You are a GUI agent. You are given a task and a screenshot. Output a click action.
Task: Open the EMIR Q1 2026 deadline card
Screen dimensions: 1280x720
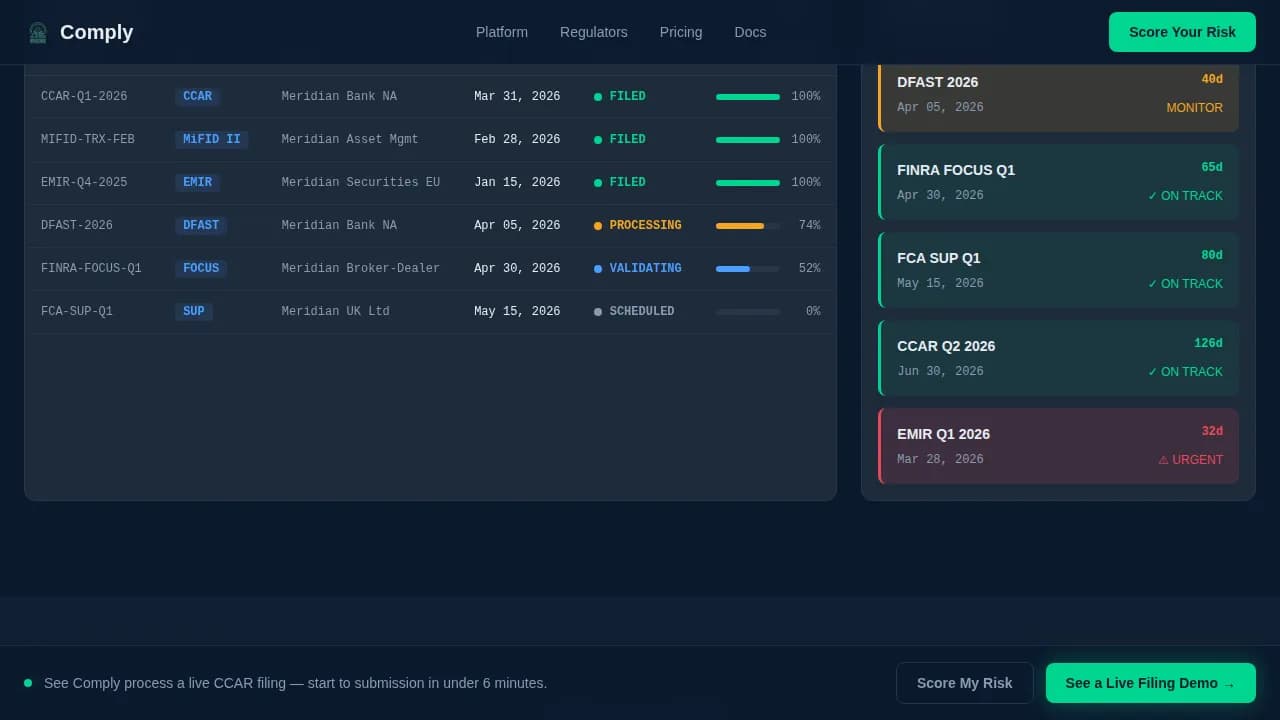1058,446
